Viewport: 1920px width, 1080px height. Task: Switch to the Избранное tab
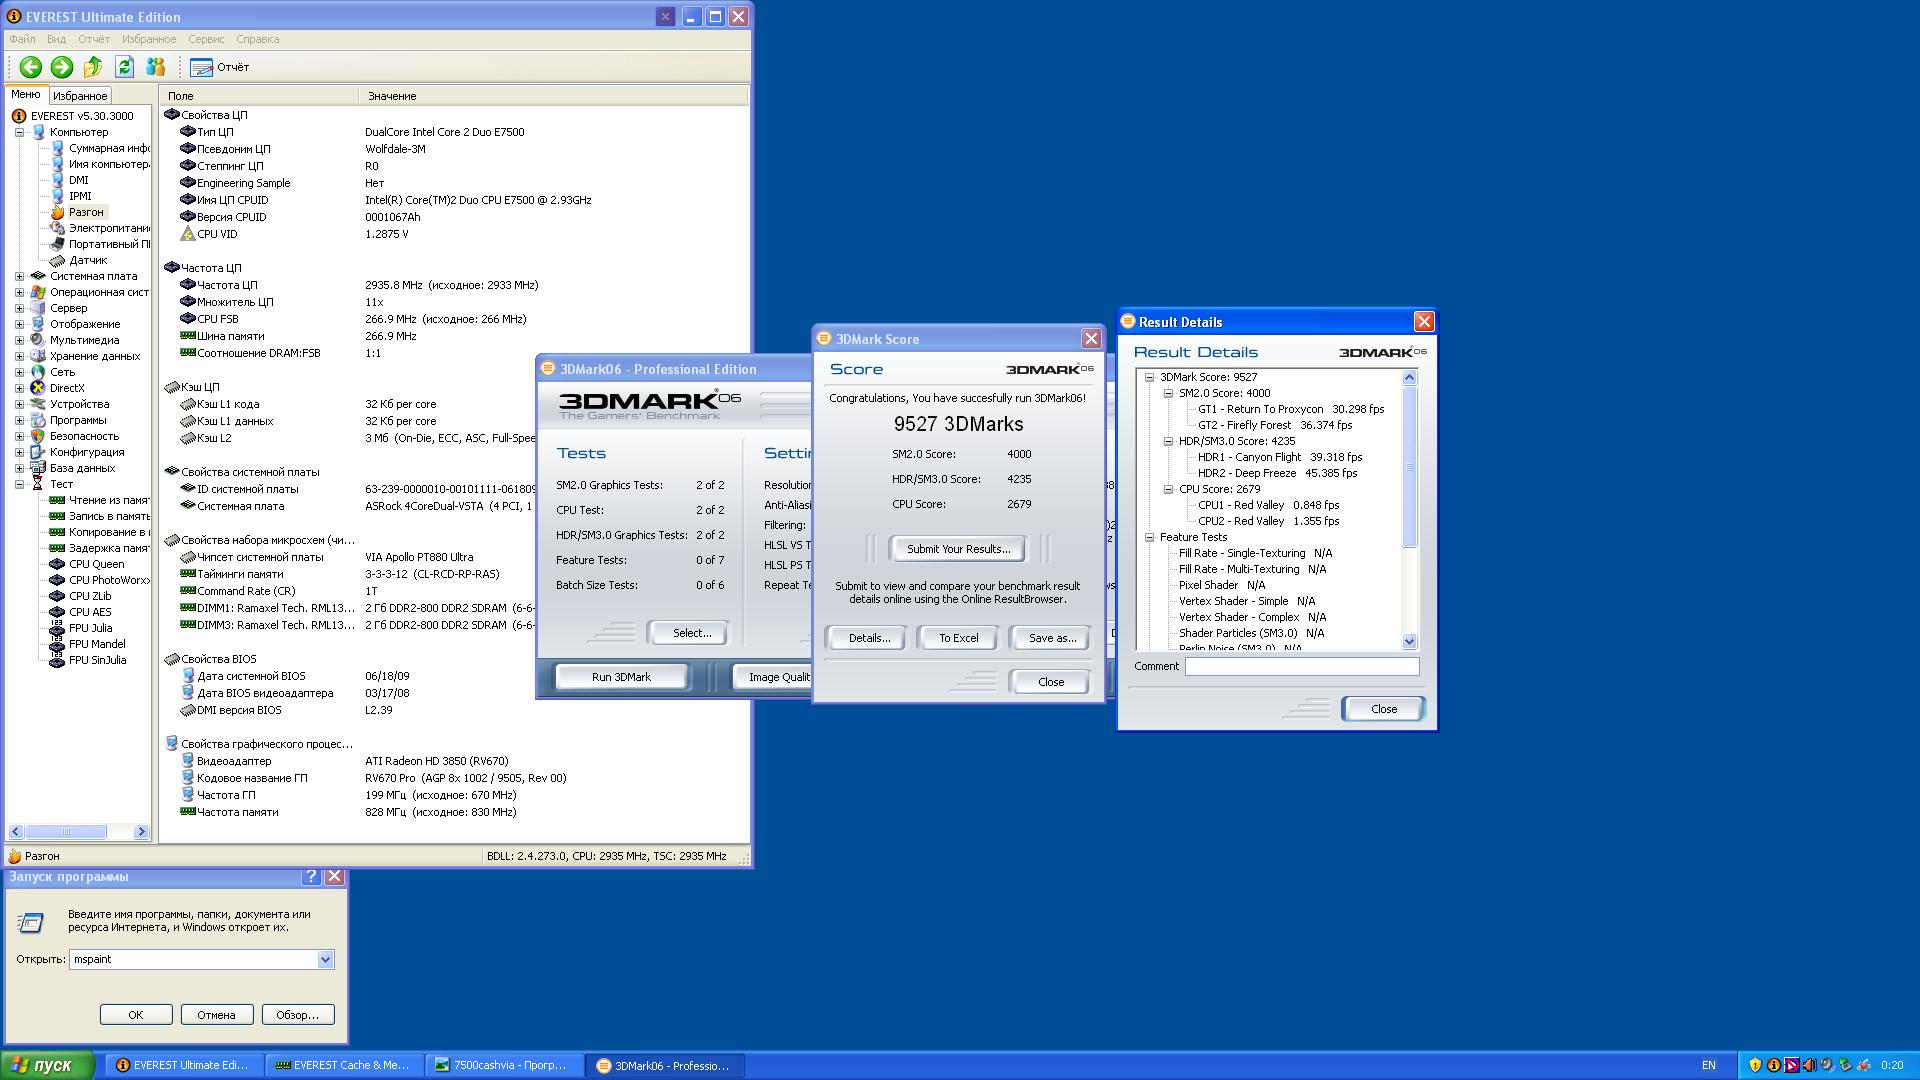[80, 96]
